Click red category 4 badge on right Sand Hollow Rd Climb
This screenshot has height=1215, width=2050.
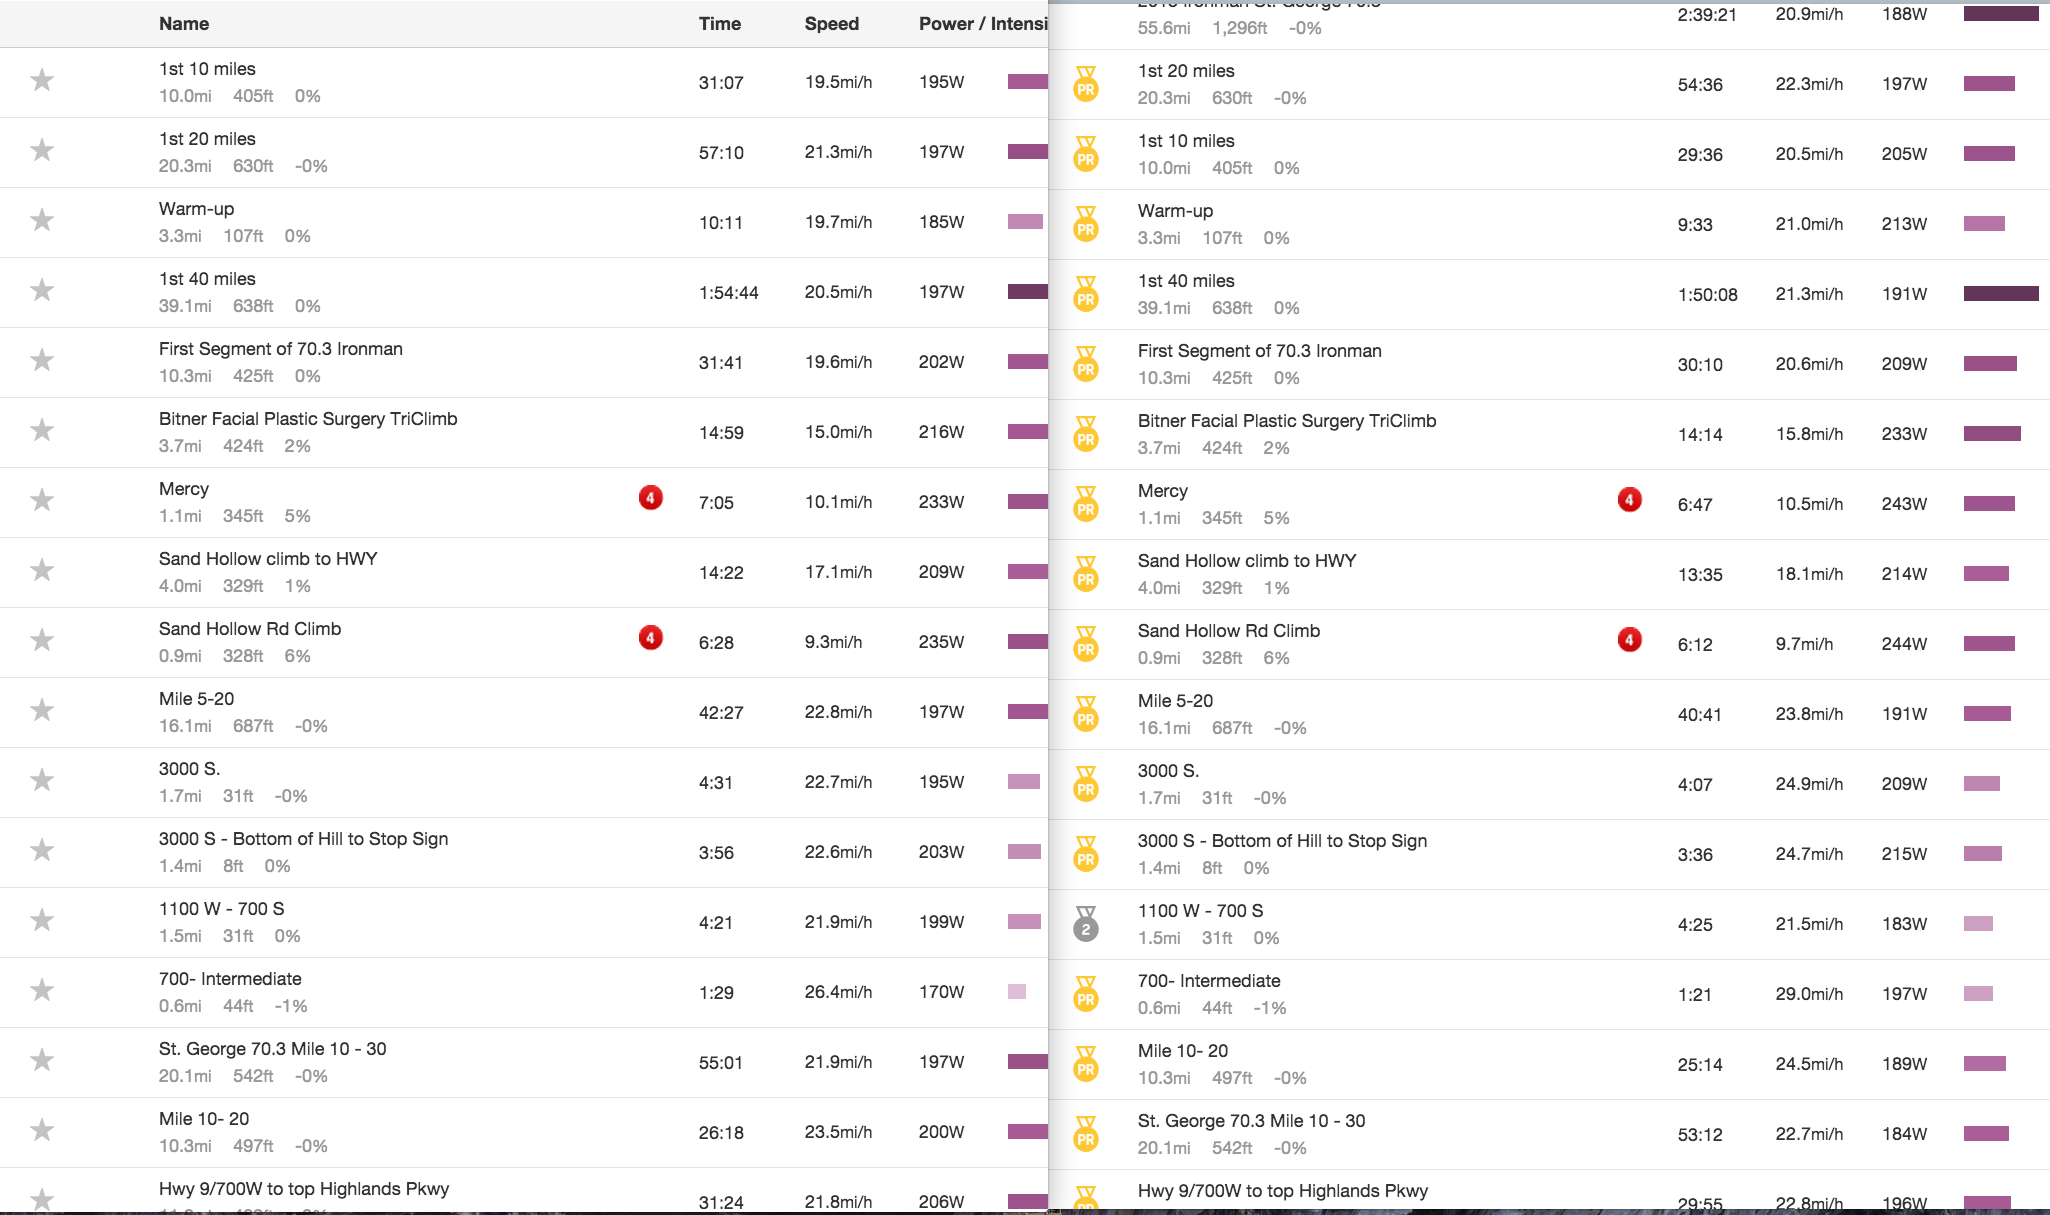[1630, 639]
